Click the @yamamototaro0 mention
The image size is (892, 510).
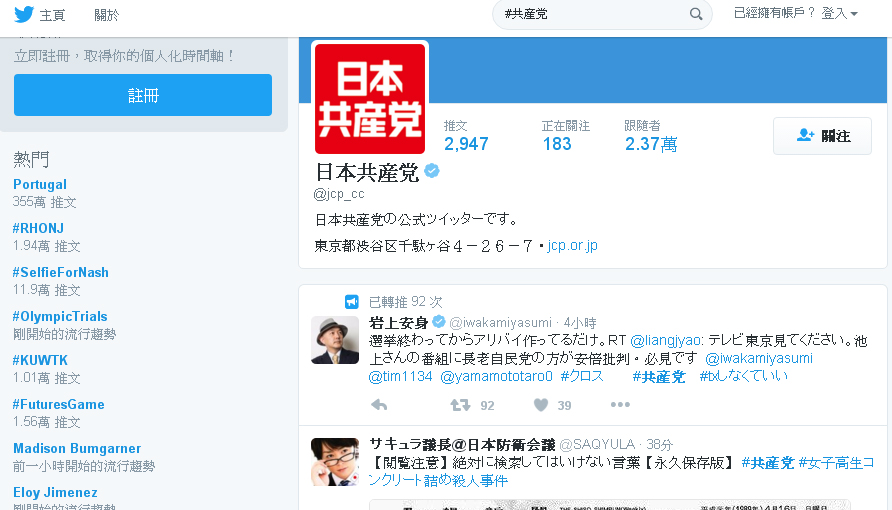click(497, 376)
